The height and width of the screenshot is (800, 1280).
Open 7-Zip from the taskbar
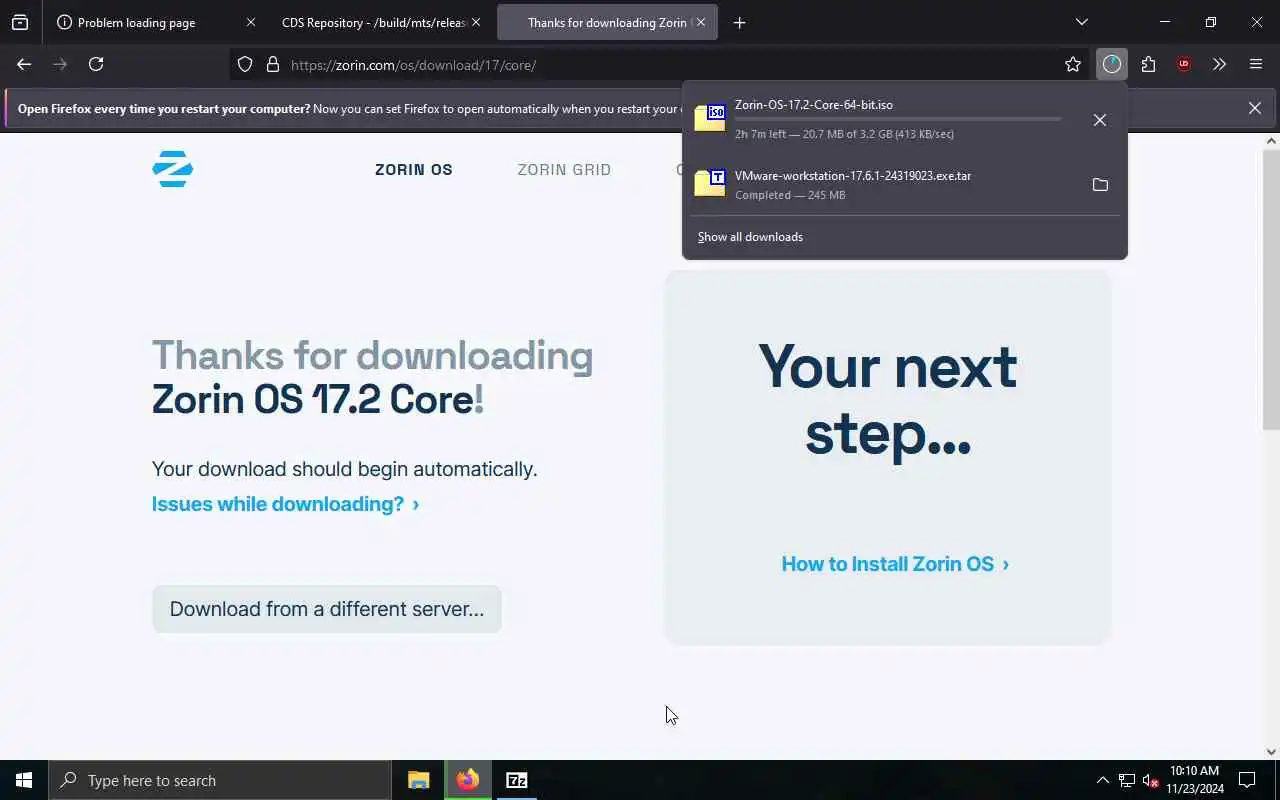pyautogui.click(x=517, y=780)
